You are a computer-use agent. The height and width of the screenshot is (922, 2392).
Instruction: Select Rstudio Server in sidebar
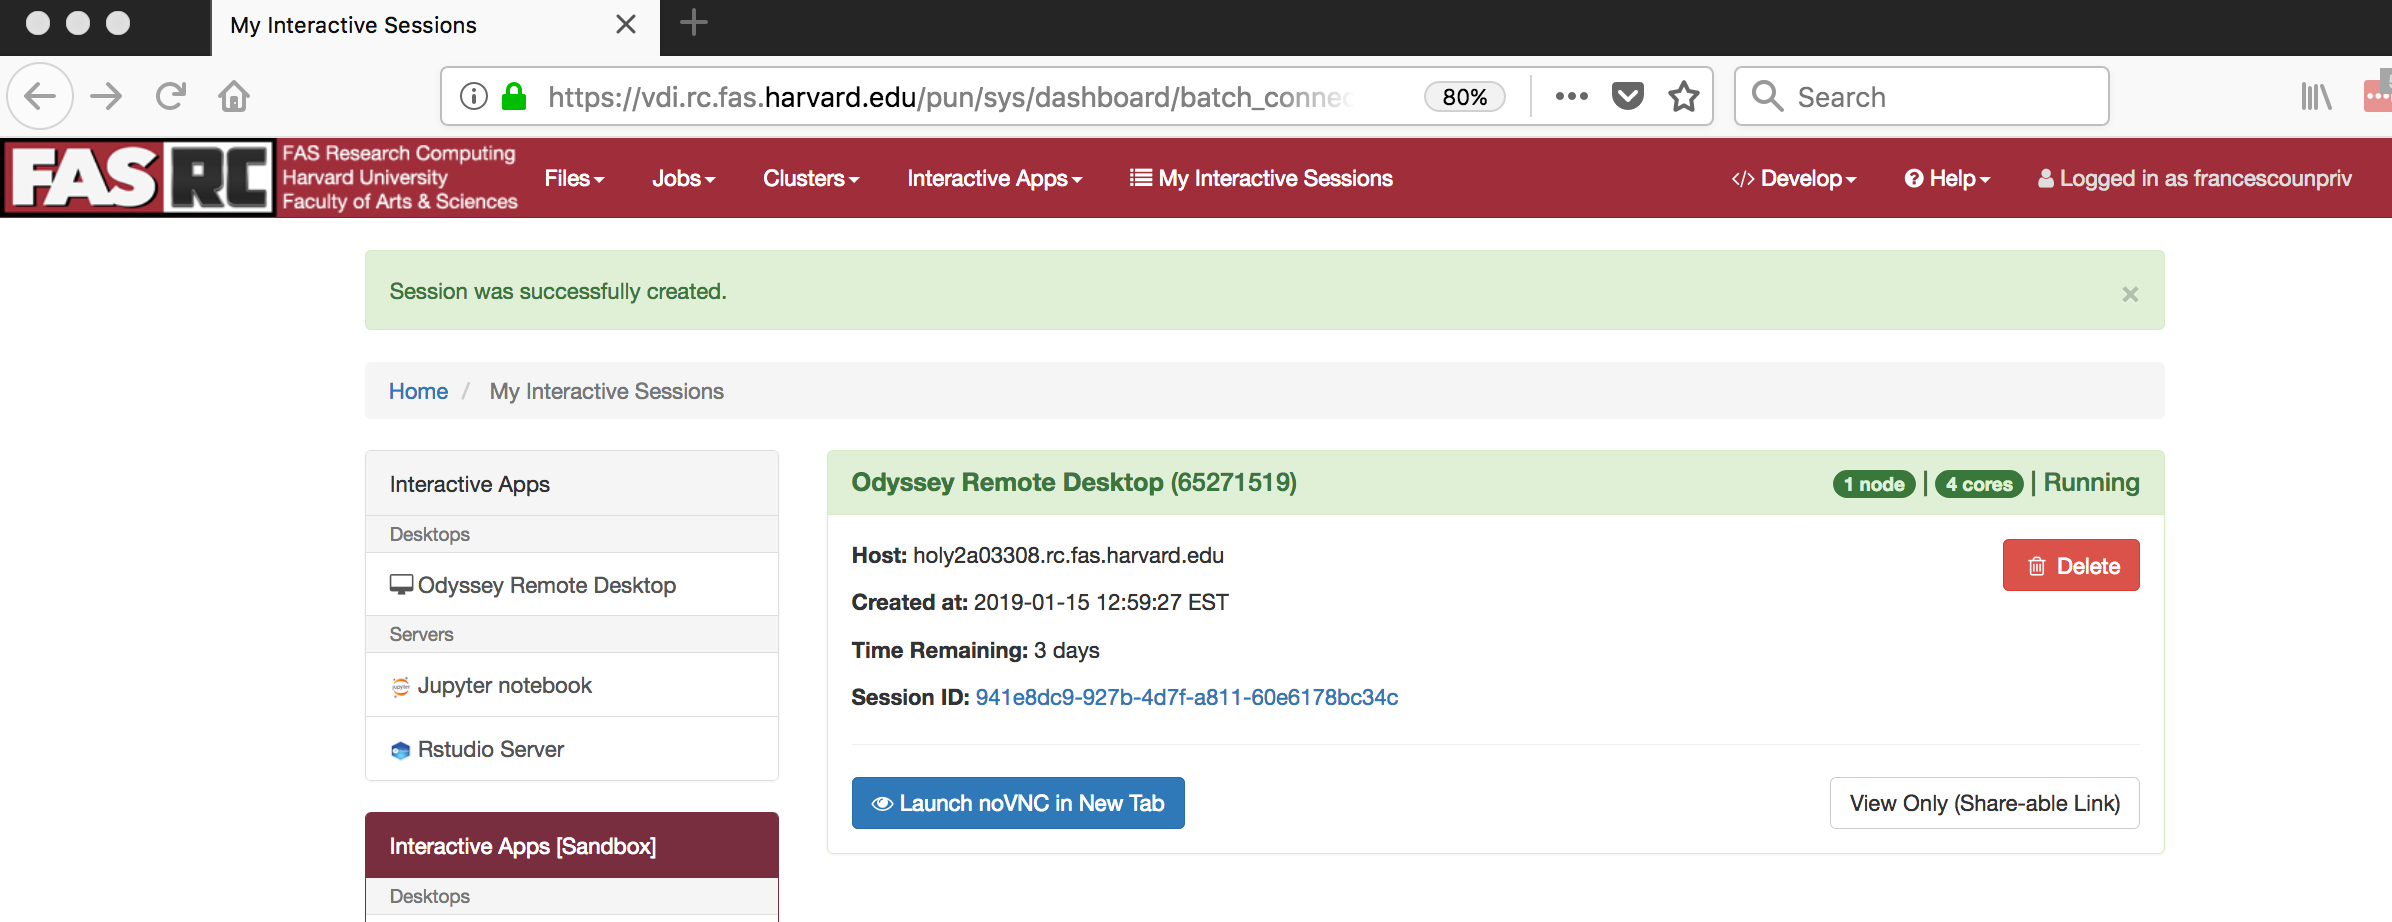pyautogui.click(x=572, y=749)
